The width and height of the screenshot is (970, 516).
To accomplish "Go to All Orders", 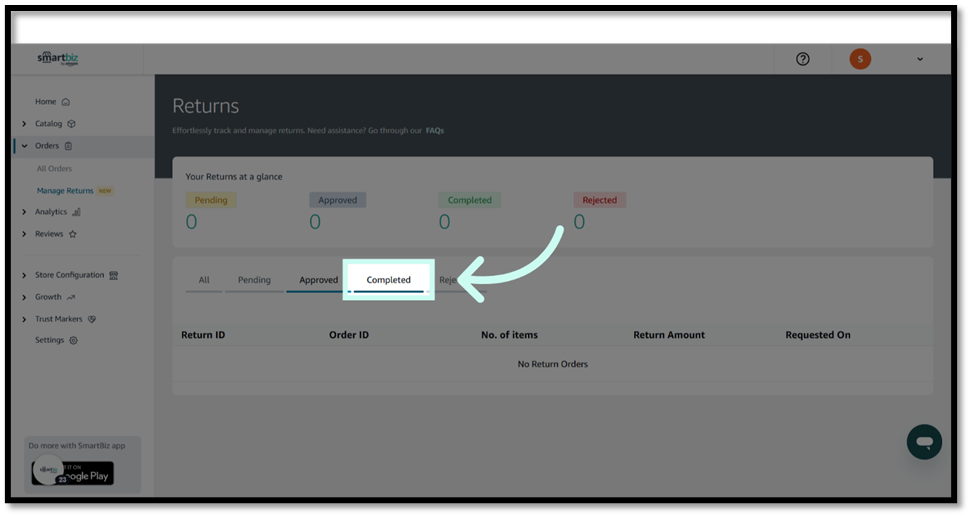I will (54, 169).
